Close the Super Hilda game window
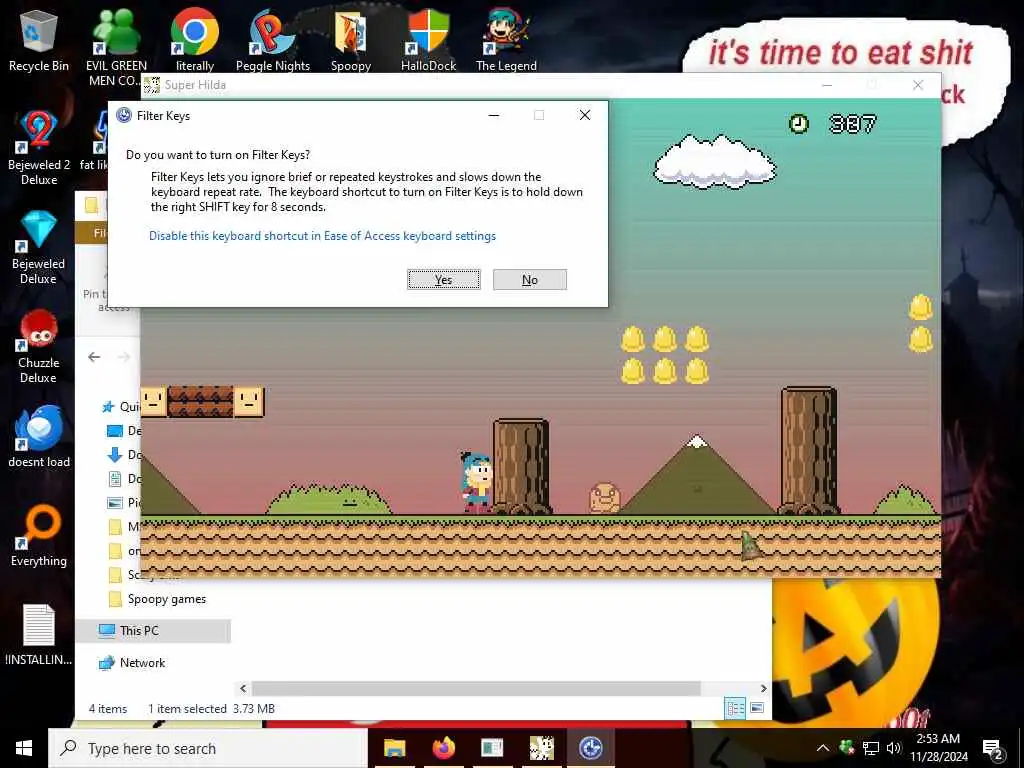This screenshot has width=1024, height=768. coord(918,85)
